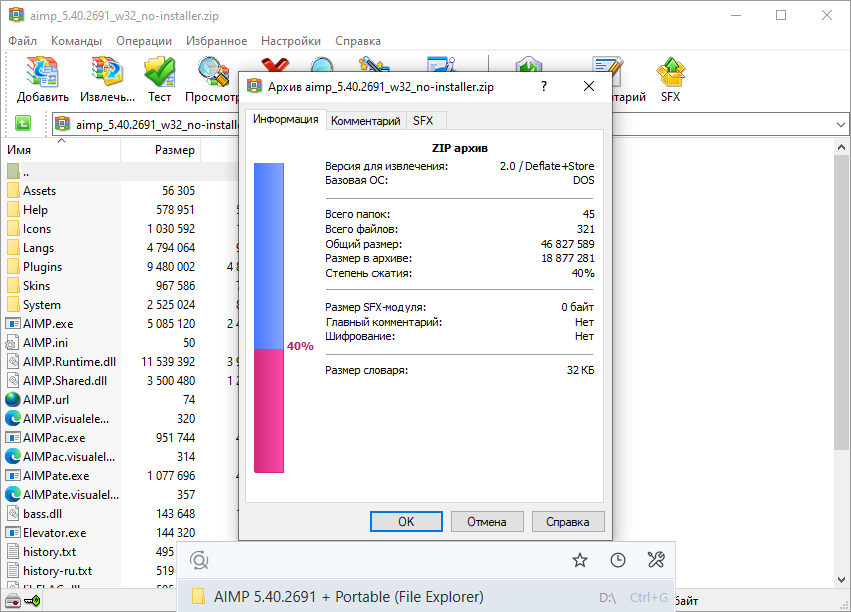Click the AIMPate.visualel... Edge icon

pos(13,494)
